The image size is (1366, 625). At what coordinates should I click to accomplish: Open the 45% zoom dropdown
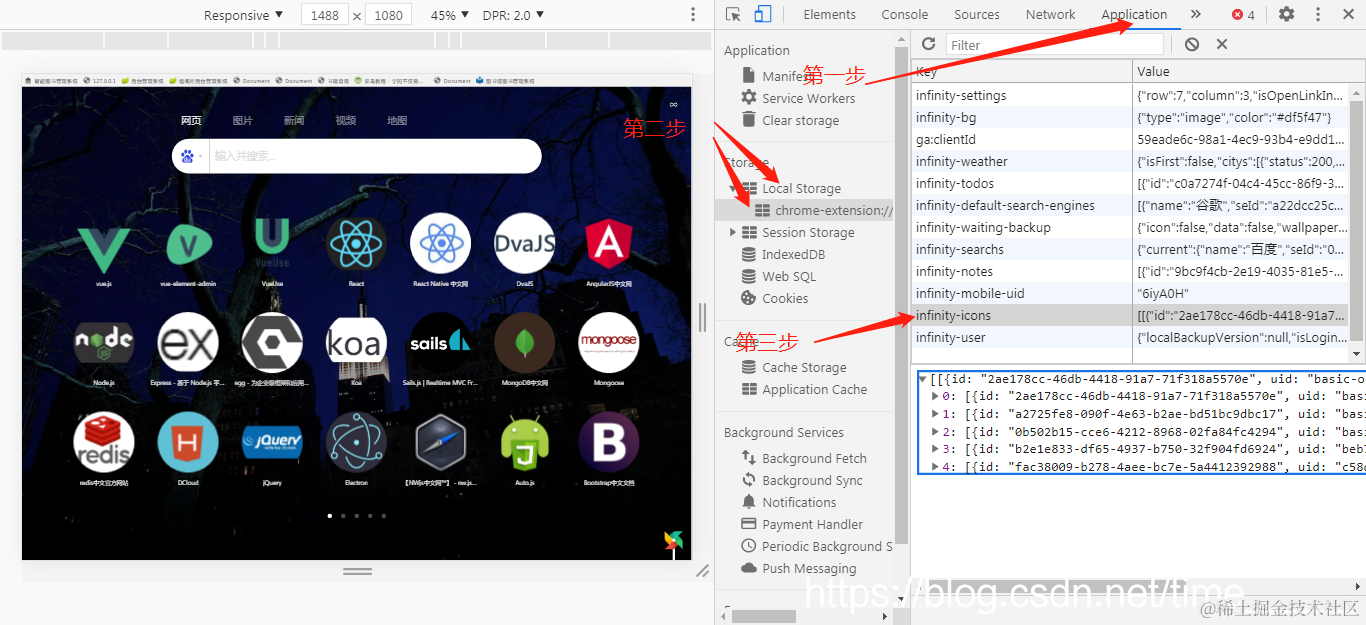pos(450,15)
